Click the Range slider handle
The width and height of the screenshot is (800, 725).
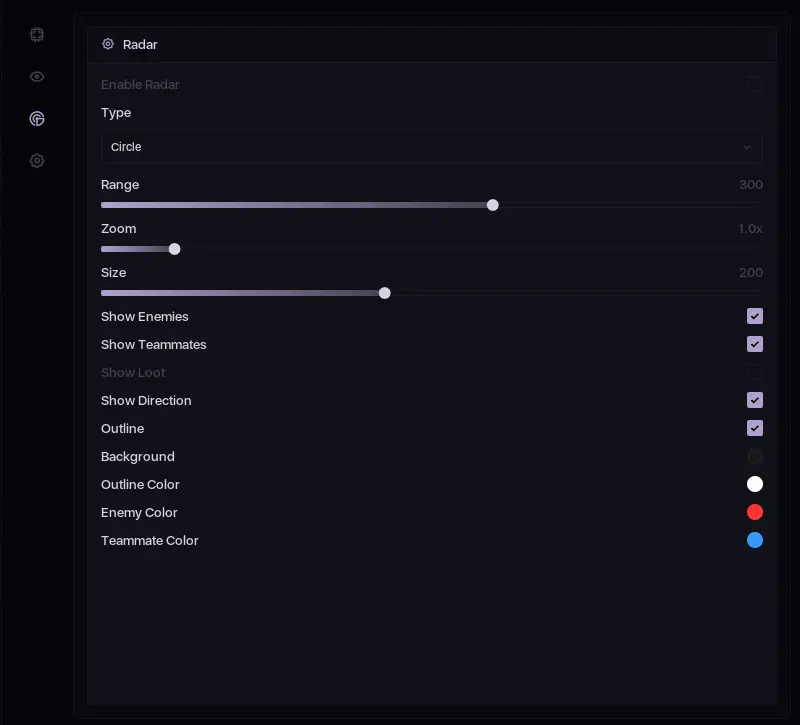pos(493,205)
